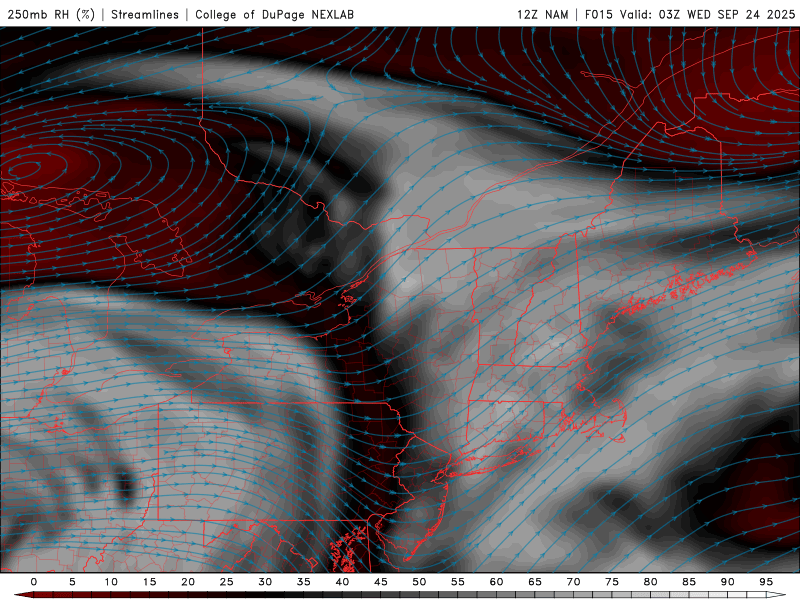
Task: Click the '0' value on the color scale
Action: pos(34,582)
